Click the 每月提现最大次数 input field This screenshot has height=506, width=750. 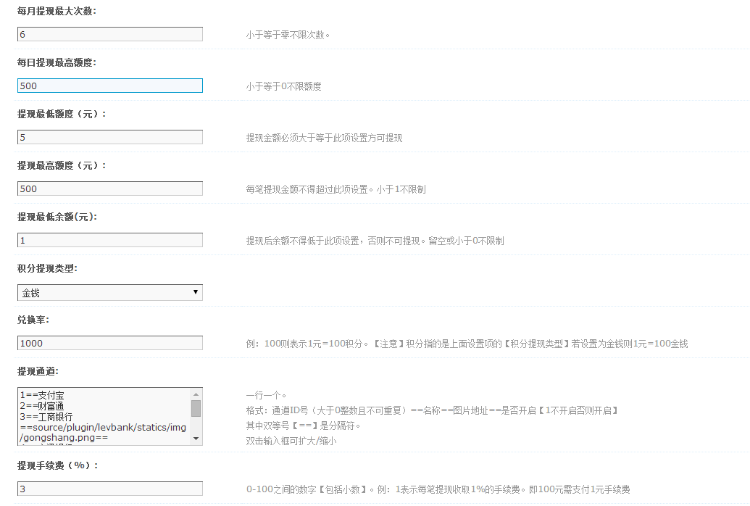(x=110, y=34)
